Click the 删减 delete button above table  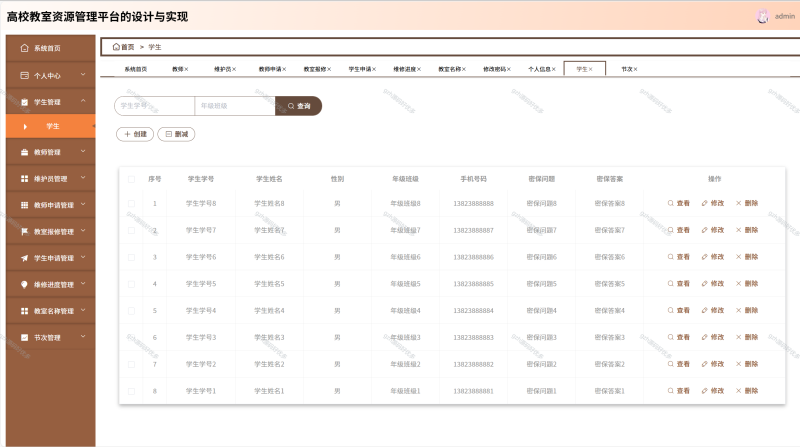tap(177, 134)
